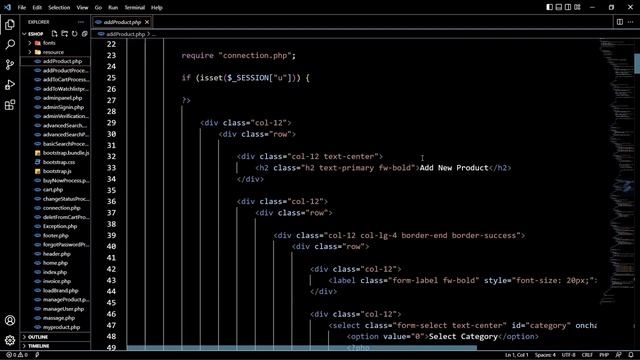
Task: Click New File icon in ESHOP header
Action: pyautogui.click(x=55, y=34)
